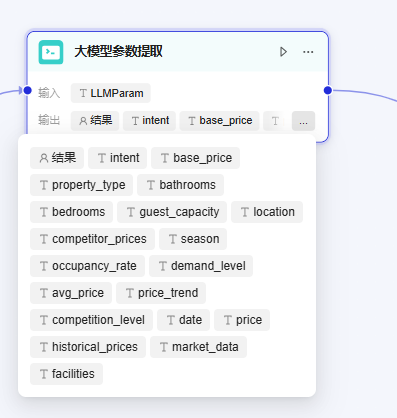Viewport: 397px width, 418px height.
Task: Select the avg_price parameter chip
Action: click(71, 293)
